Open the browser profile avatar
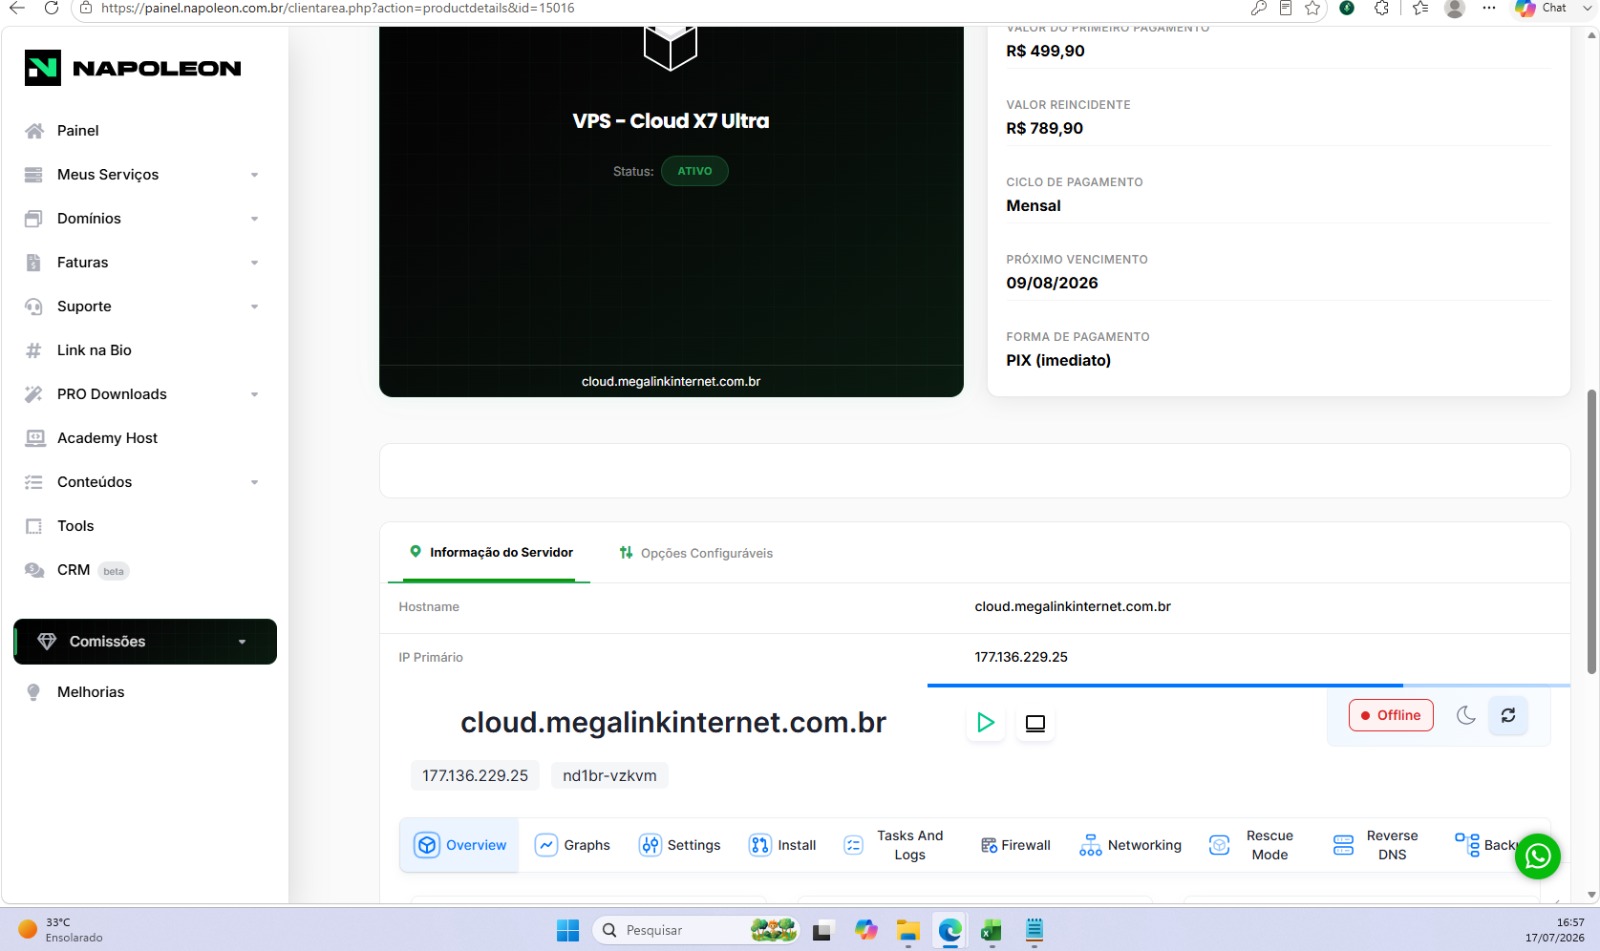 pos(1455,8)
